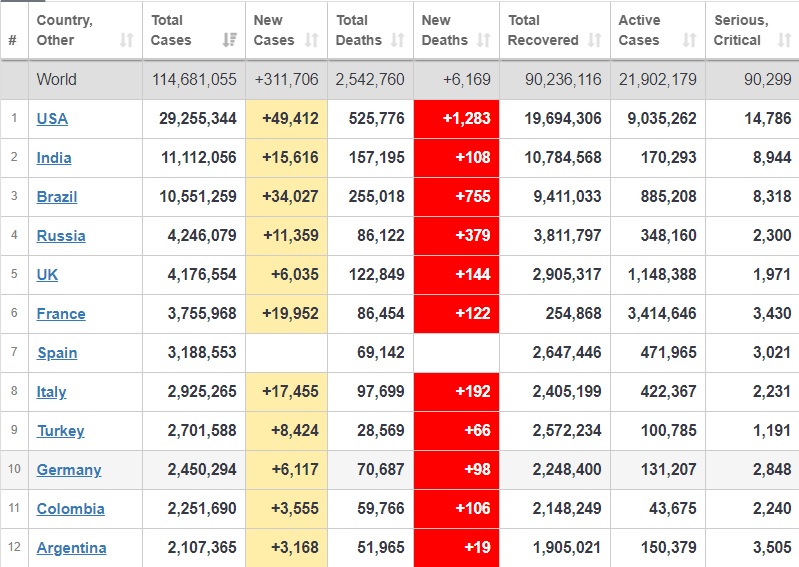Open the India country page
The image size is (799, 567).
coord(54,158)
